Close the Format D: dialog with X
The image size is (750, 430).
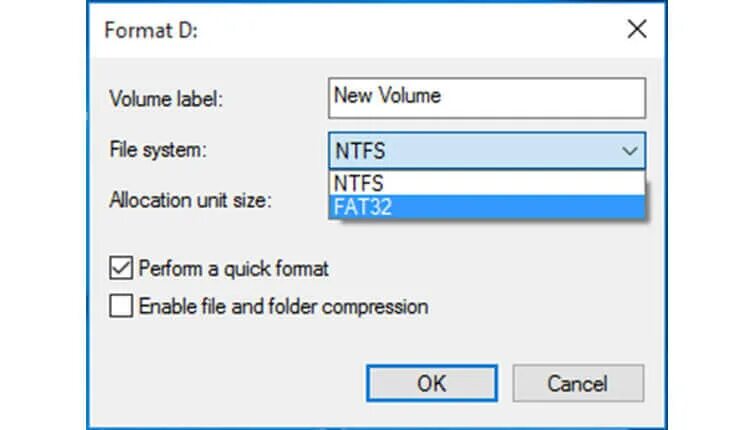(636, 29)
